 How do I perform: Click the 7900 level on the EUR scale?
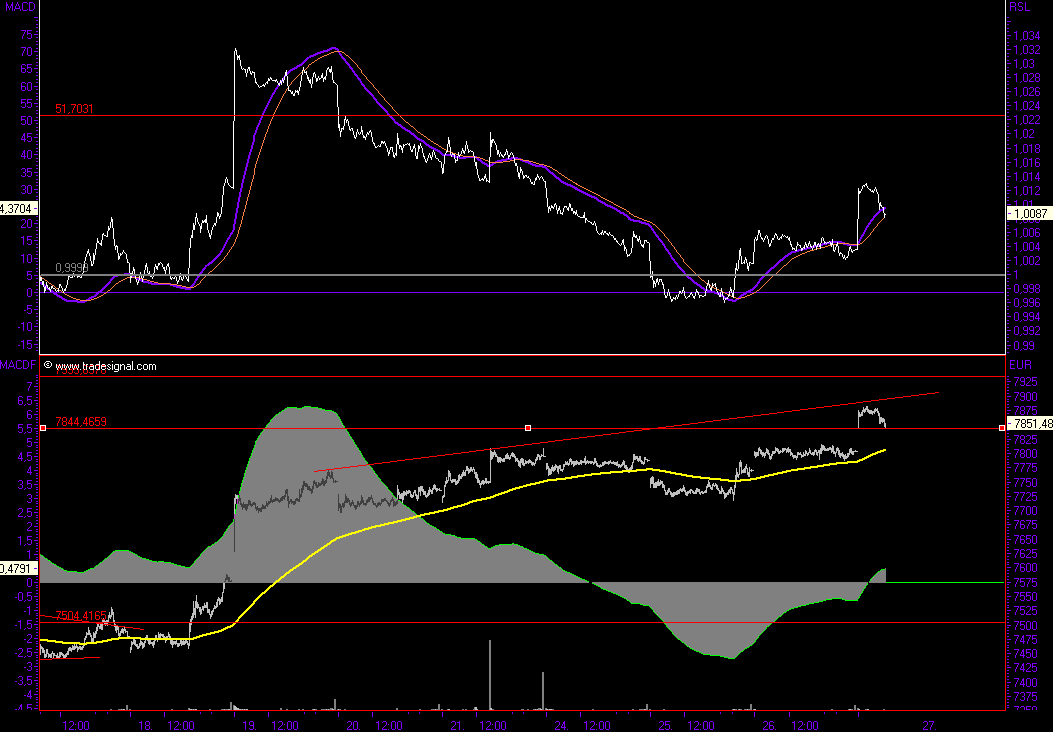click(1024, 396)
